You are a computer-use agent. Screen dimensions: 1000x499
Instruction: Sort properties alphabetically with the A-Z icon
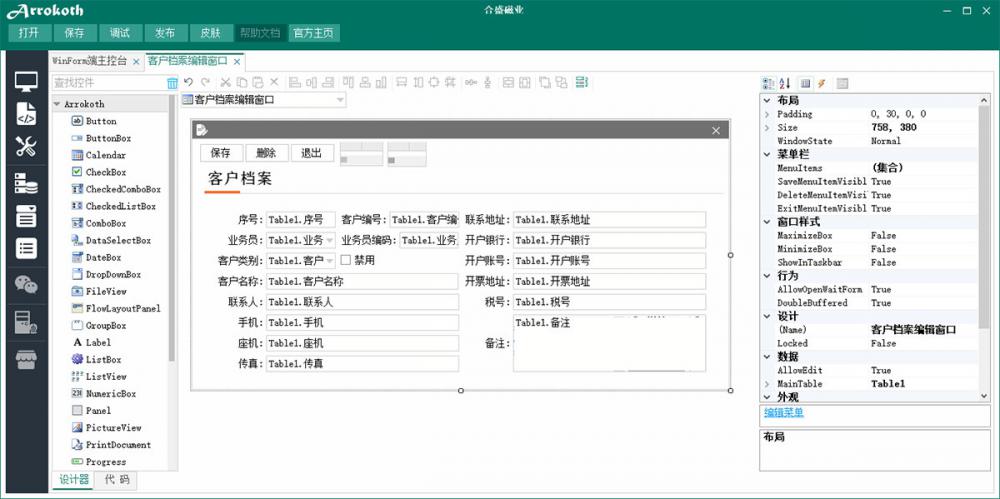[784, 83]
